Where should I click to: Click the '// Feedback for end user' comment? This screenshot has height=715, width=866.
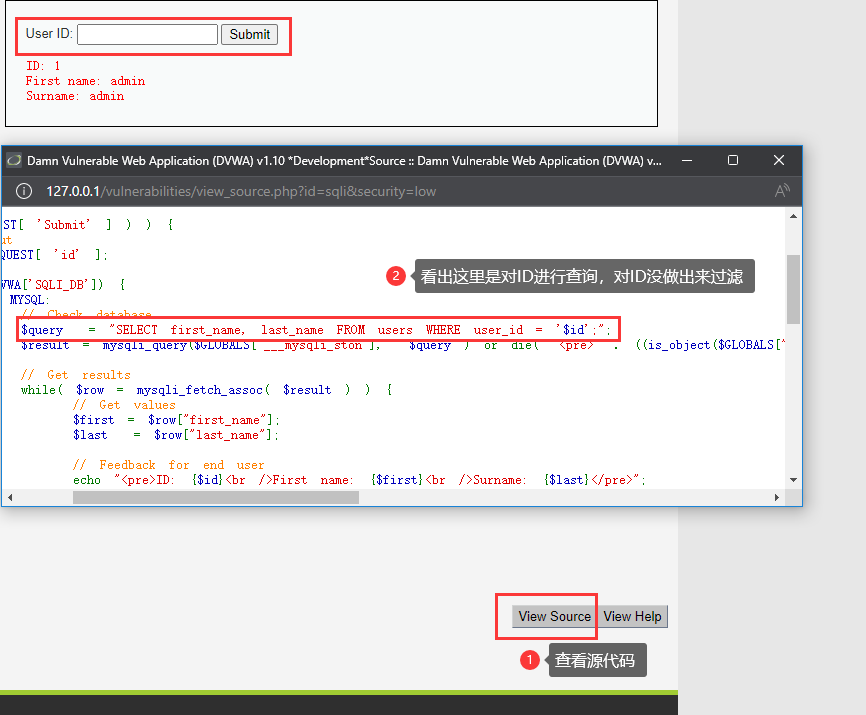pyautogui.click(x=168, y=465)
